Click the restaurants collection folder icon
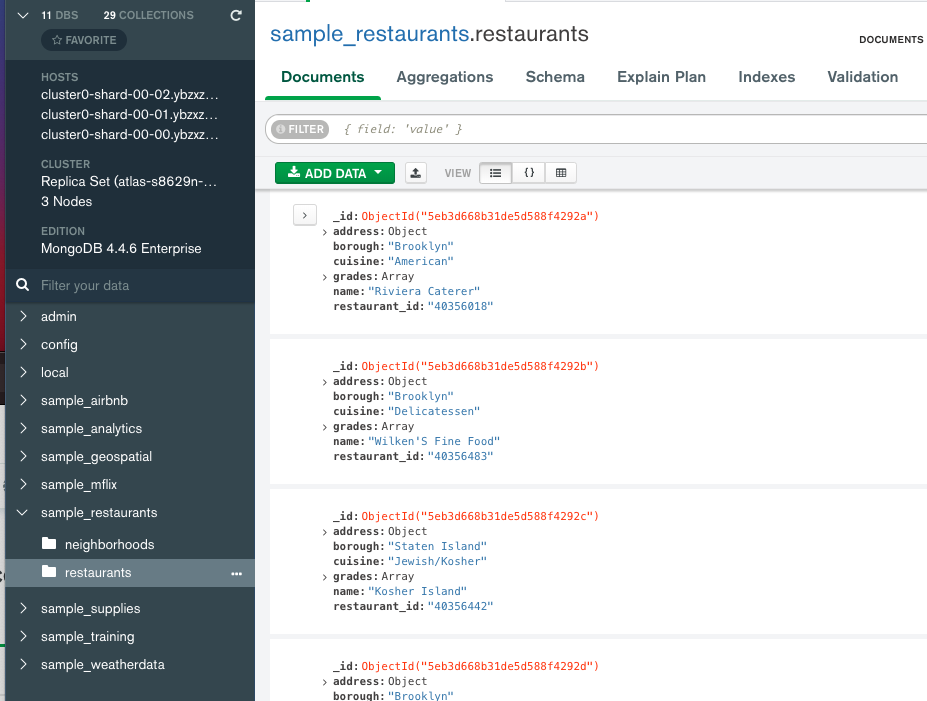The width and height of the screenshot is (927, 701). pyautogui.click(x=49, y=572)
